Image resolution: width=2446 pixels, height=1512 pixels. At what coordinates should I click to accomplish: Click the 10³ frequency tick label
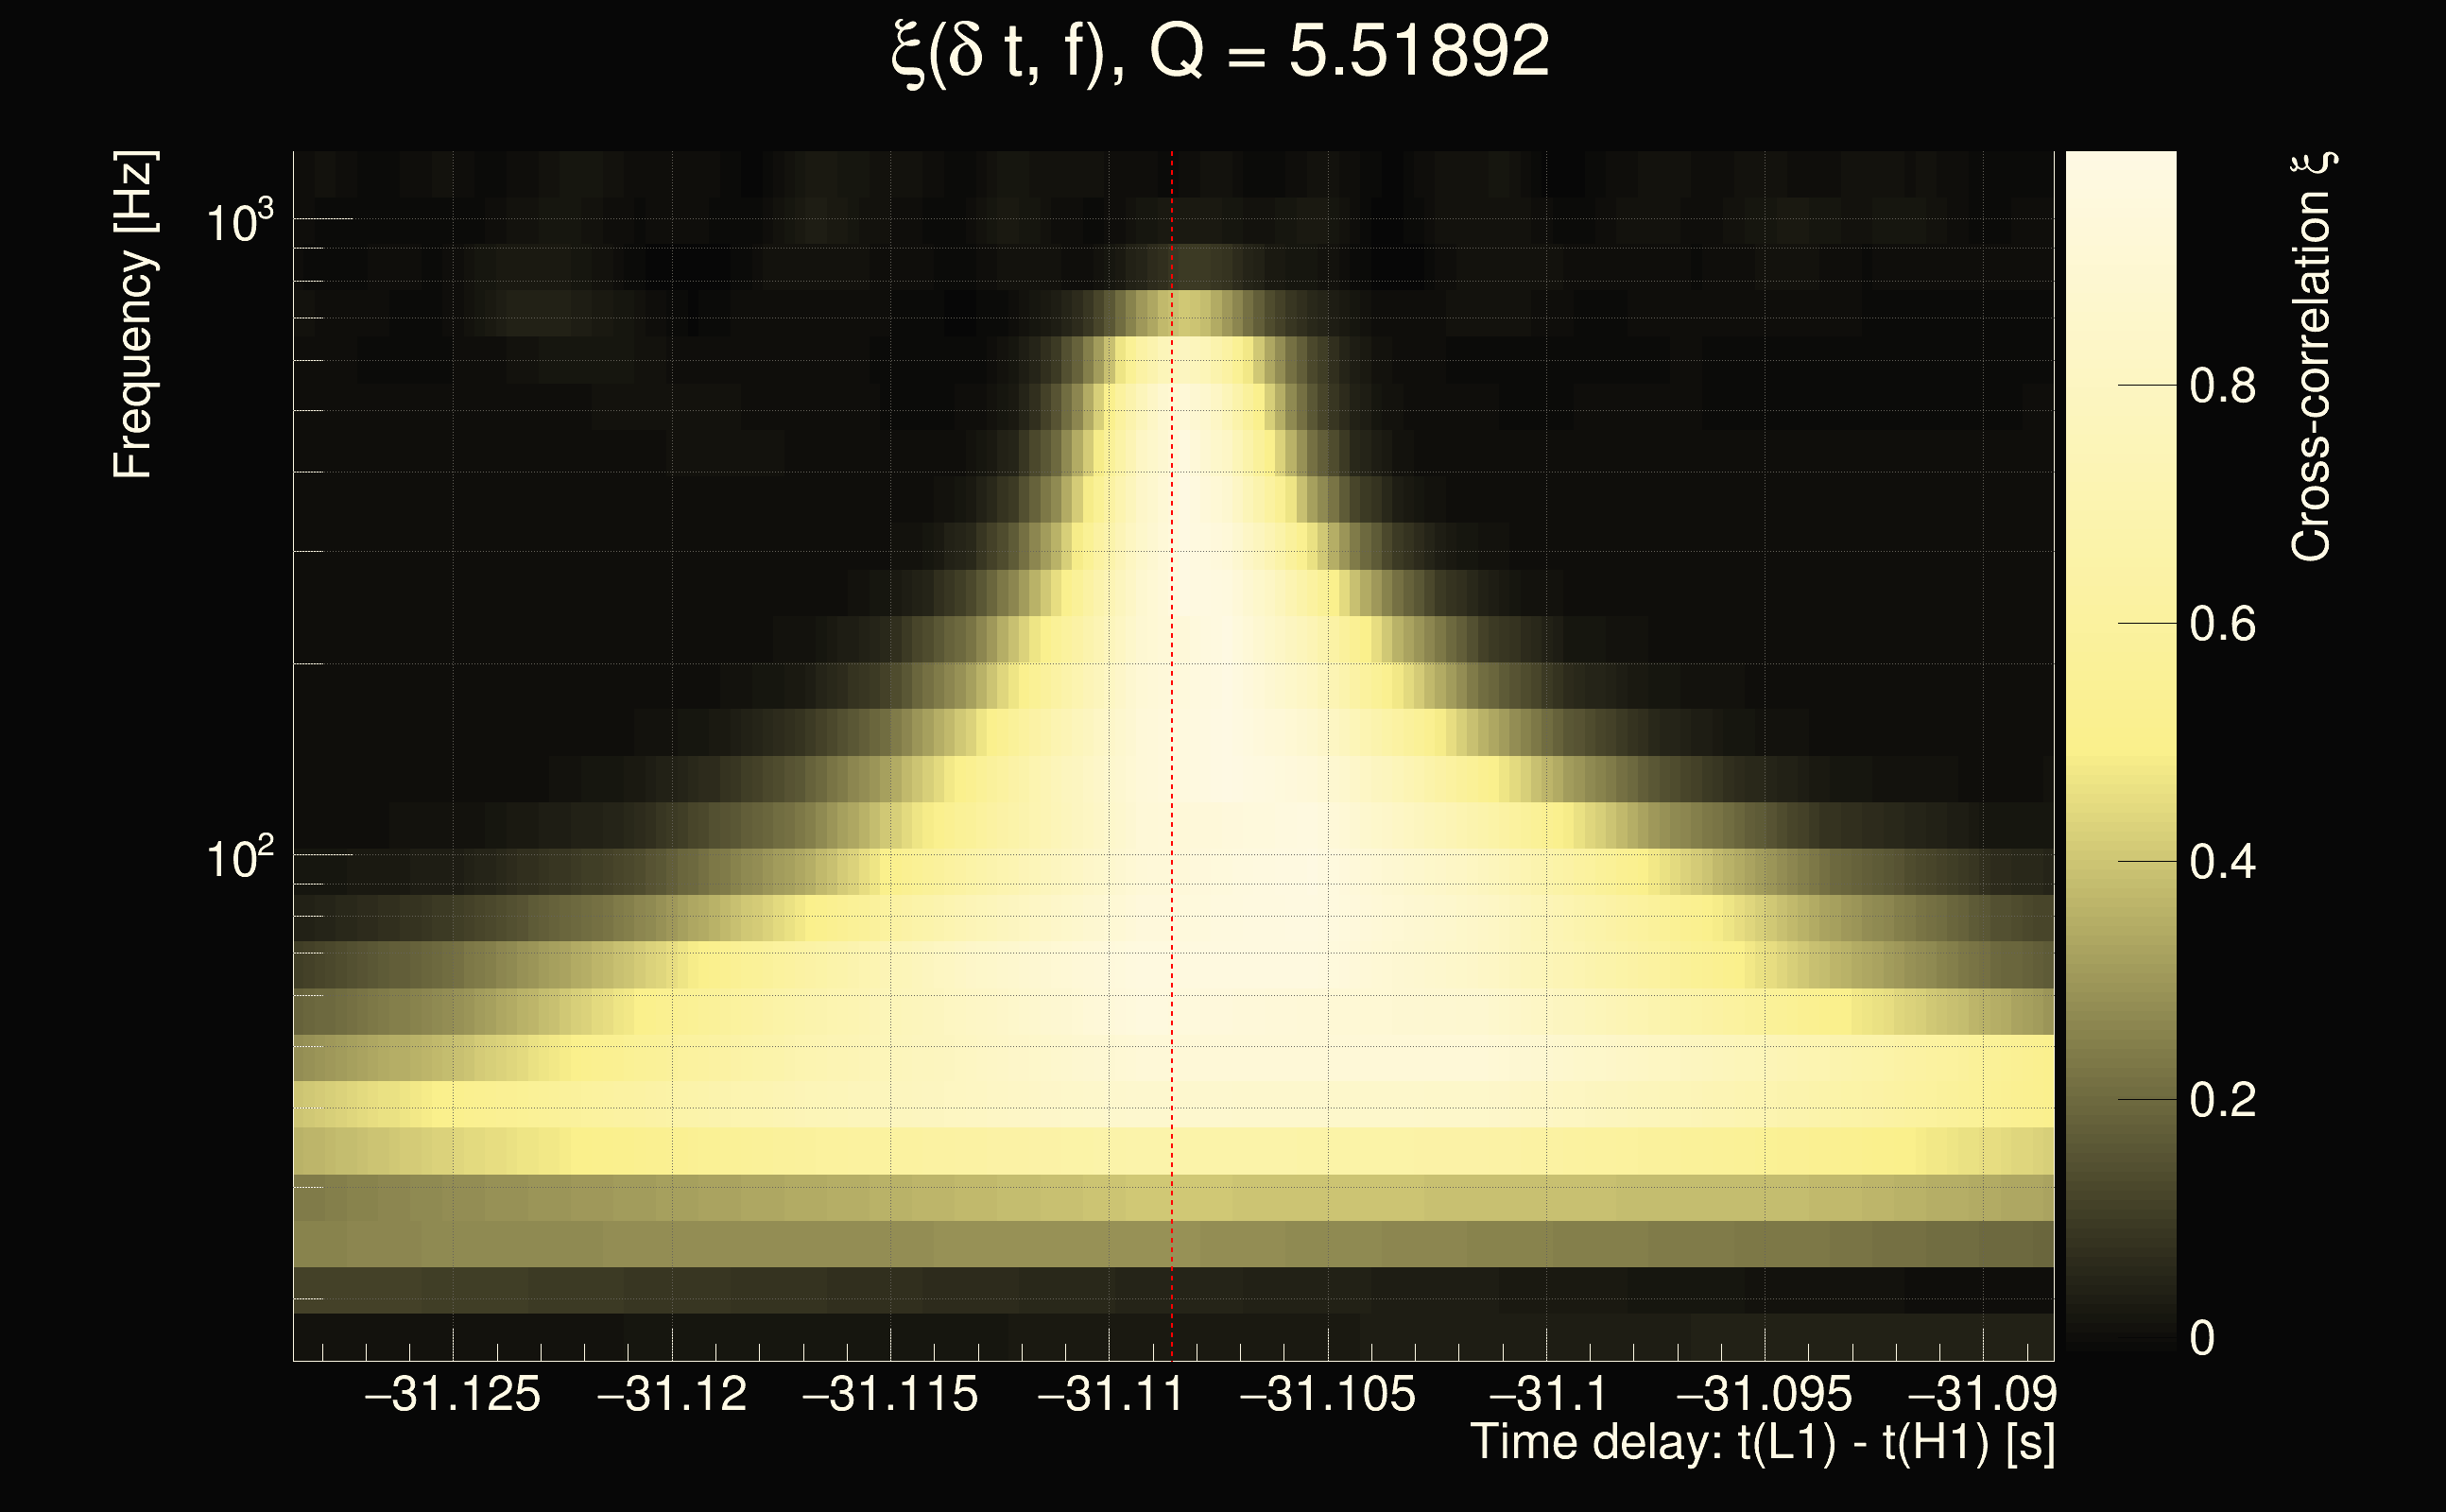point(238,222)
